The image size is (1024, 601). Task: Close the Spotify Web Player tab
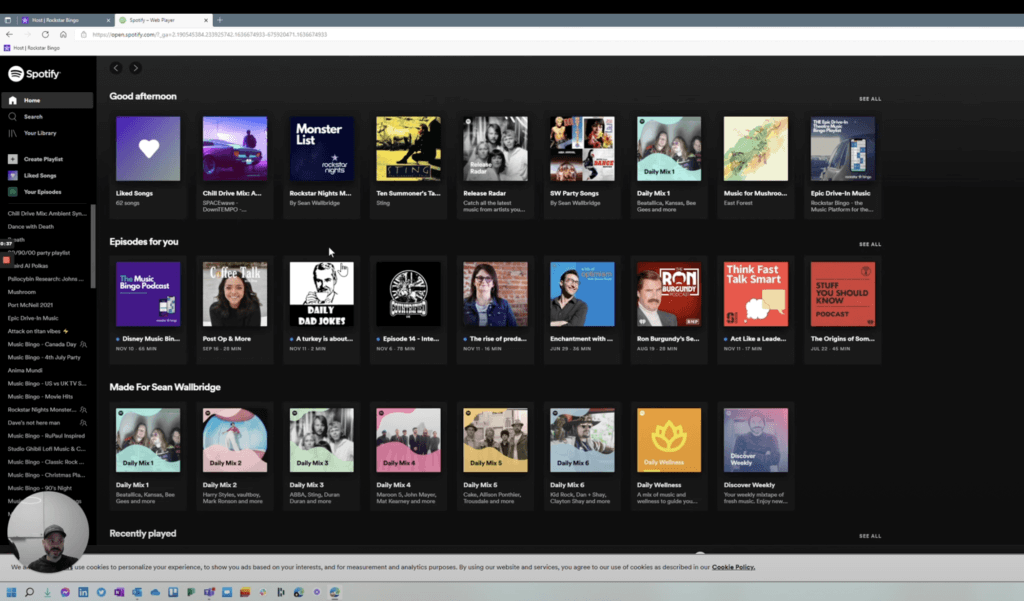pos(206,20)
